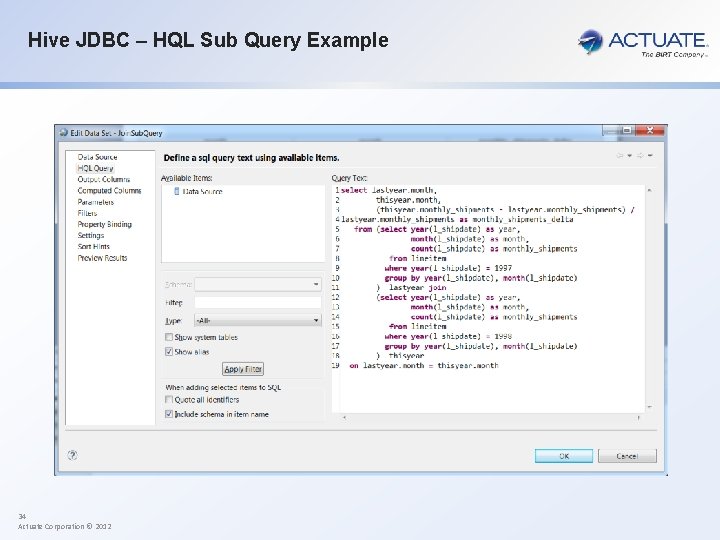Click the Actuate logo

coord(643,42)
